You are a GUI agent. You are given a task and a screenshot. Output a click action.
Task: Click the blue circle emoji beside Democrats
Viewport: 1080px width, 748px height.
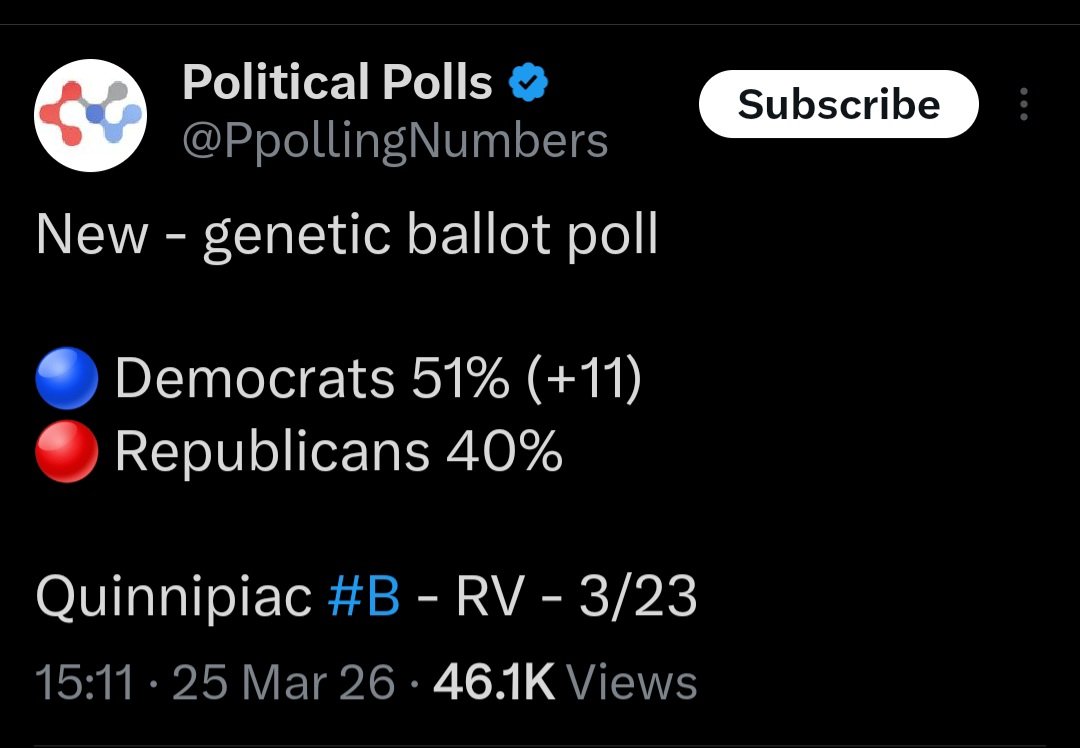(x=67, y=380)
